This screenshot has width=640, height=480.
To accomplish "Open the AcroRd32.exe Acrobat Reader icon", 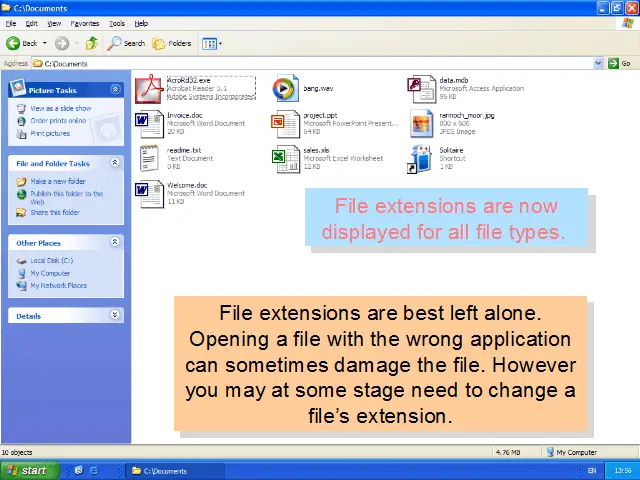I will [149, 88].
